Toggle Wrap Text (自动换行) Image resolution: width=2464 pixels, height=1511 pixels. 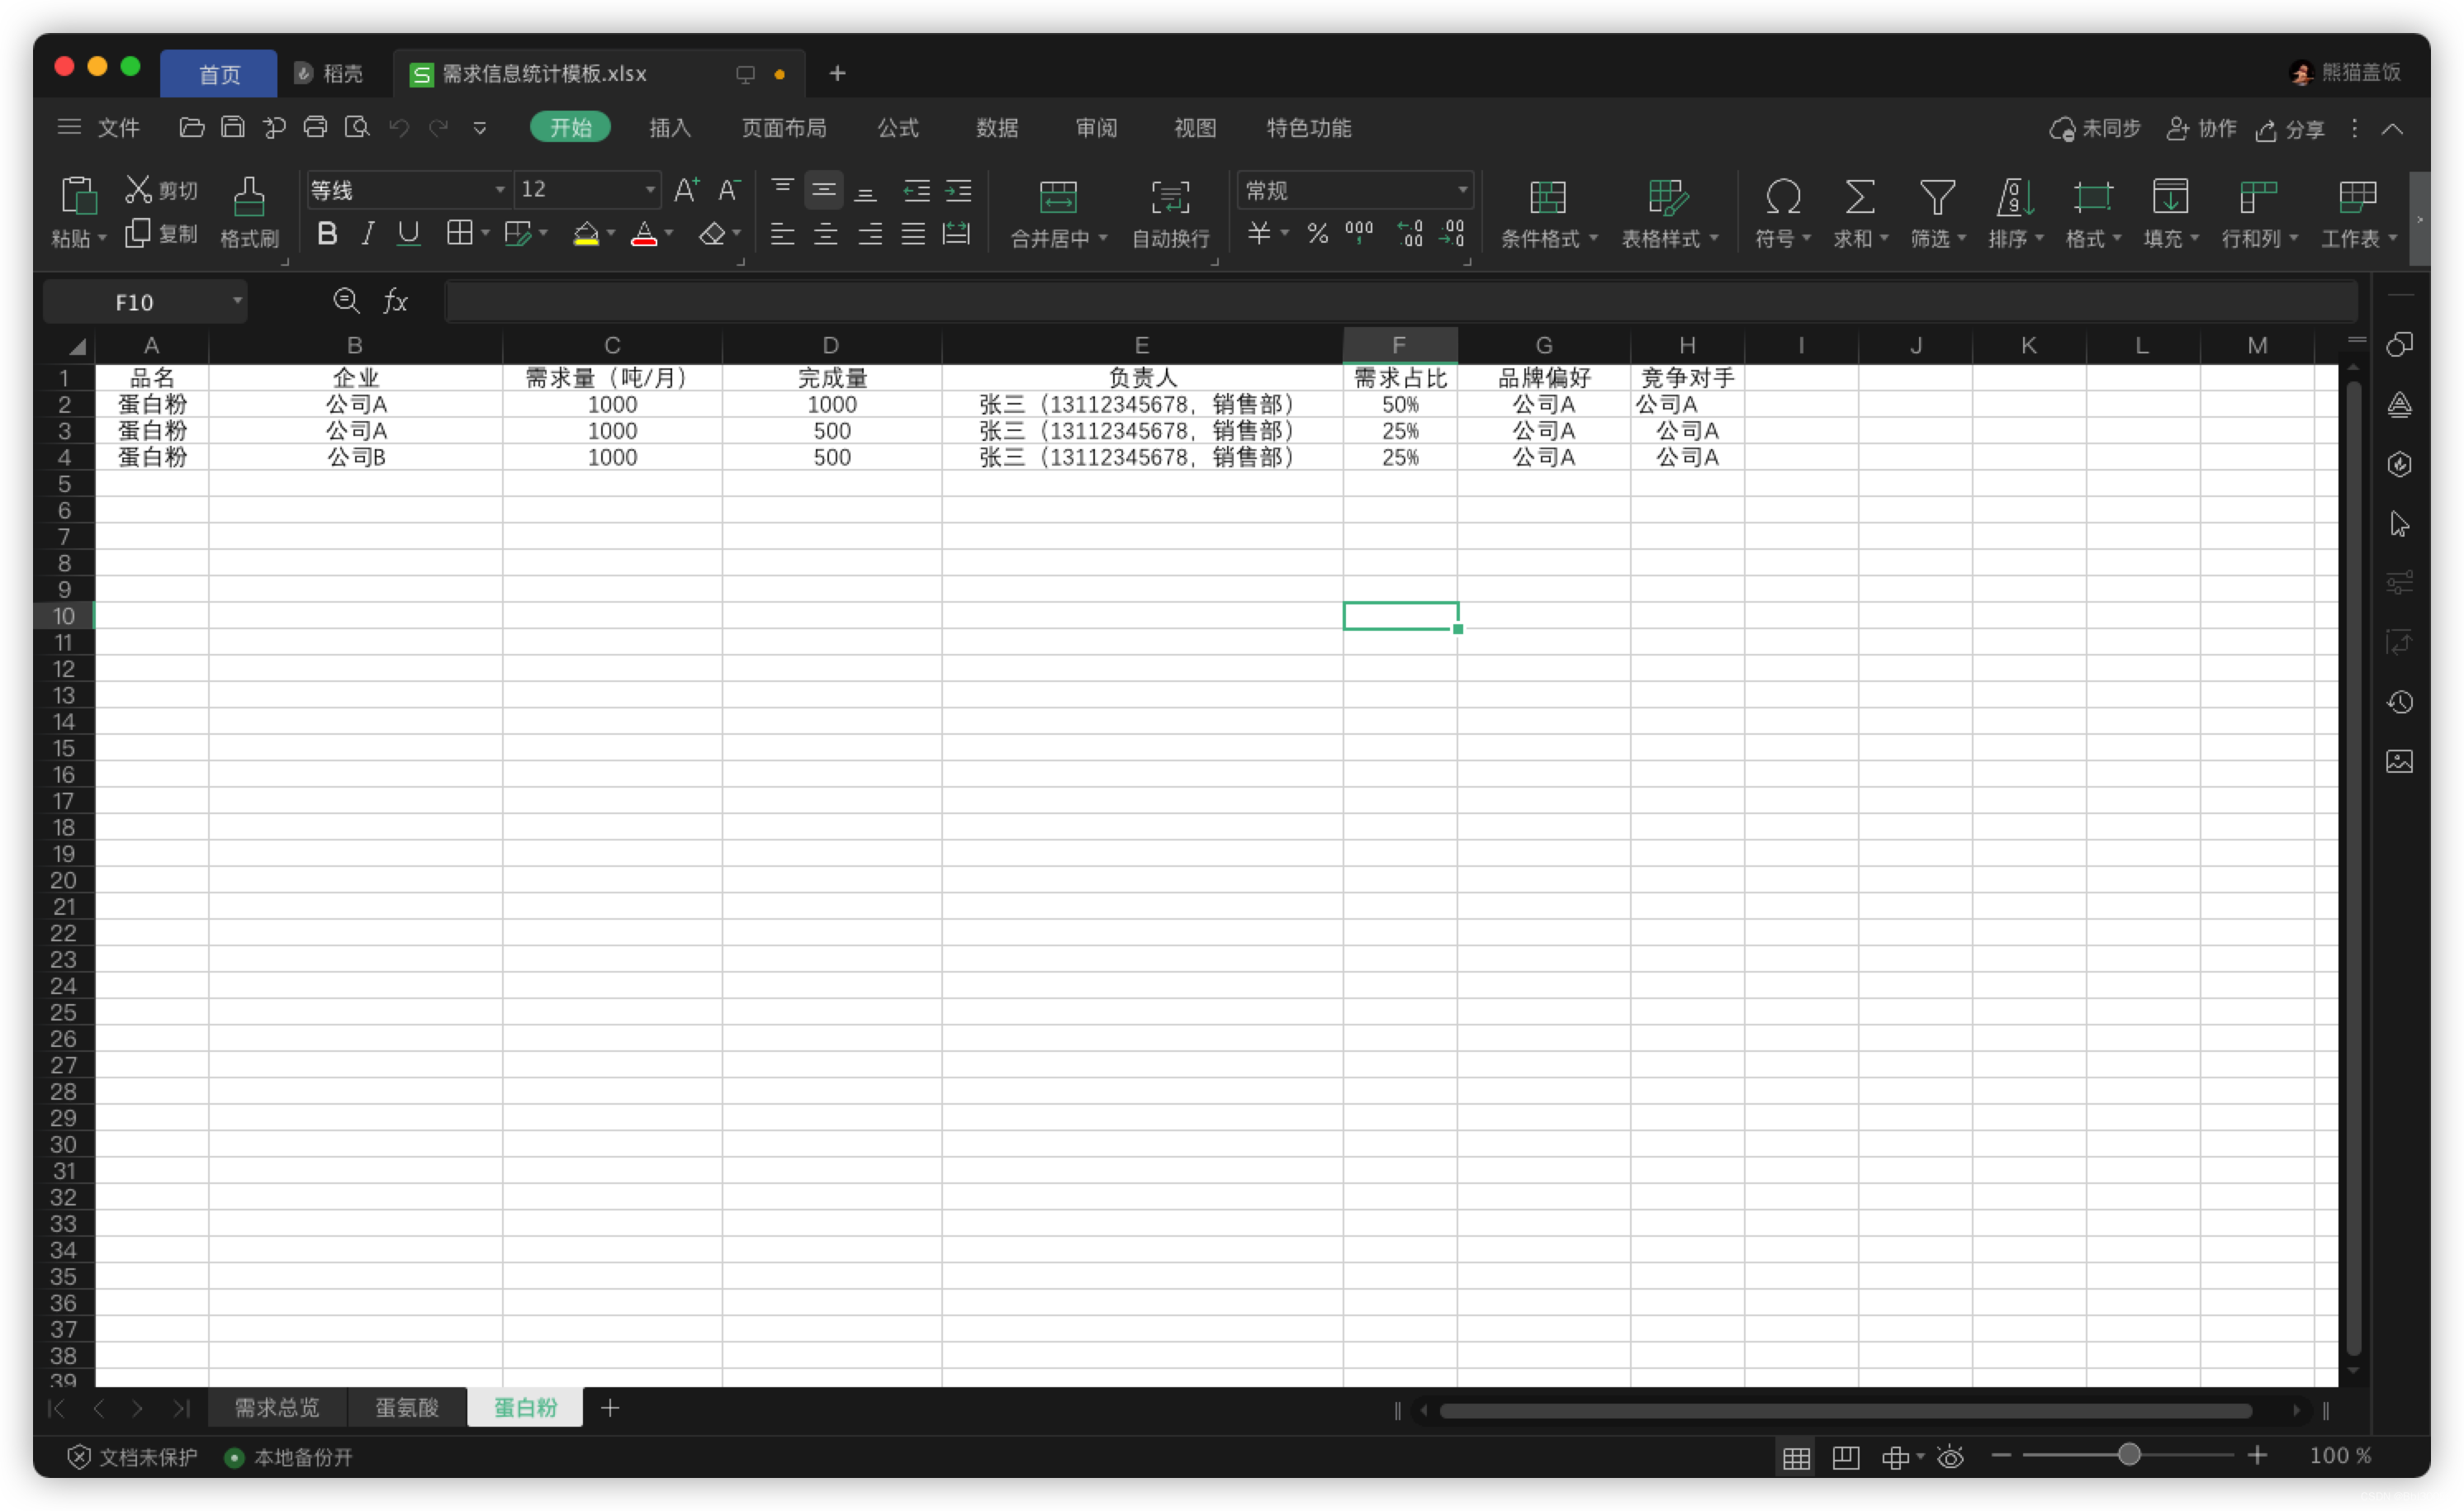1169,198
